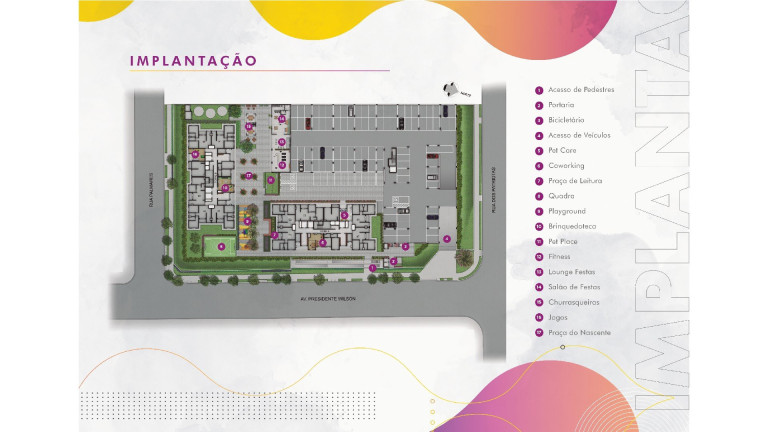This screenshot has height=432, width=768.
Task: Click the 'Lounge Festas' legend label
Action: (x=572, y=272)
